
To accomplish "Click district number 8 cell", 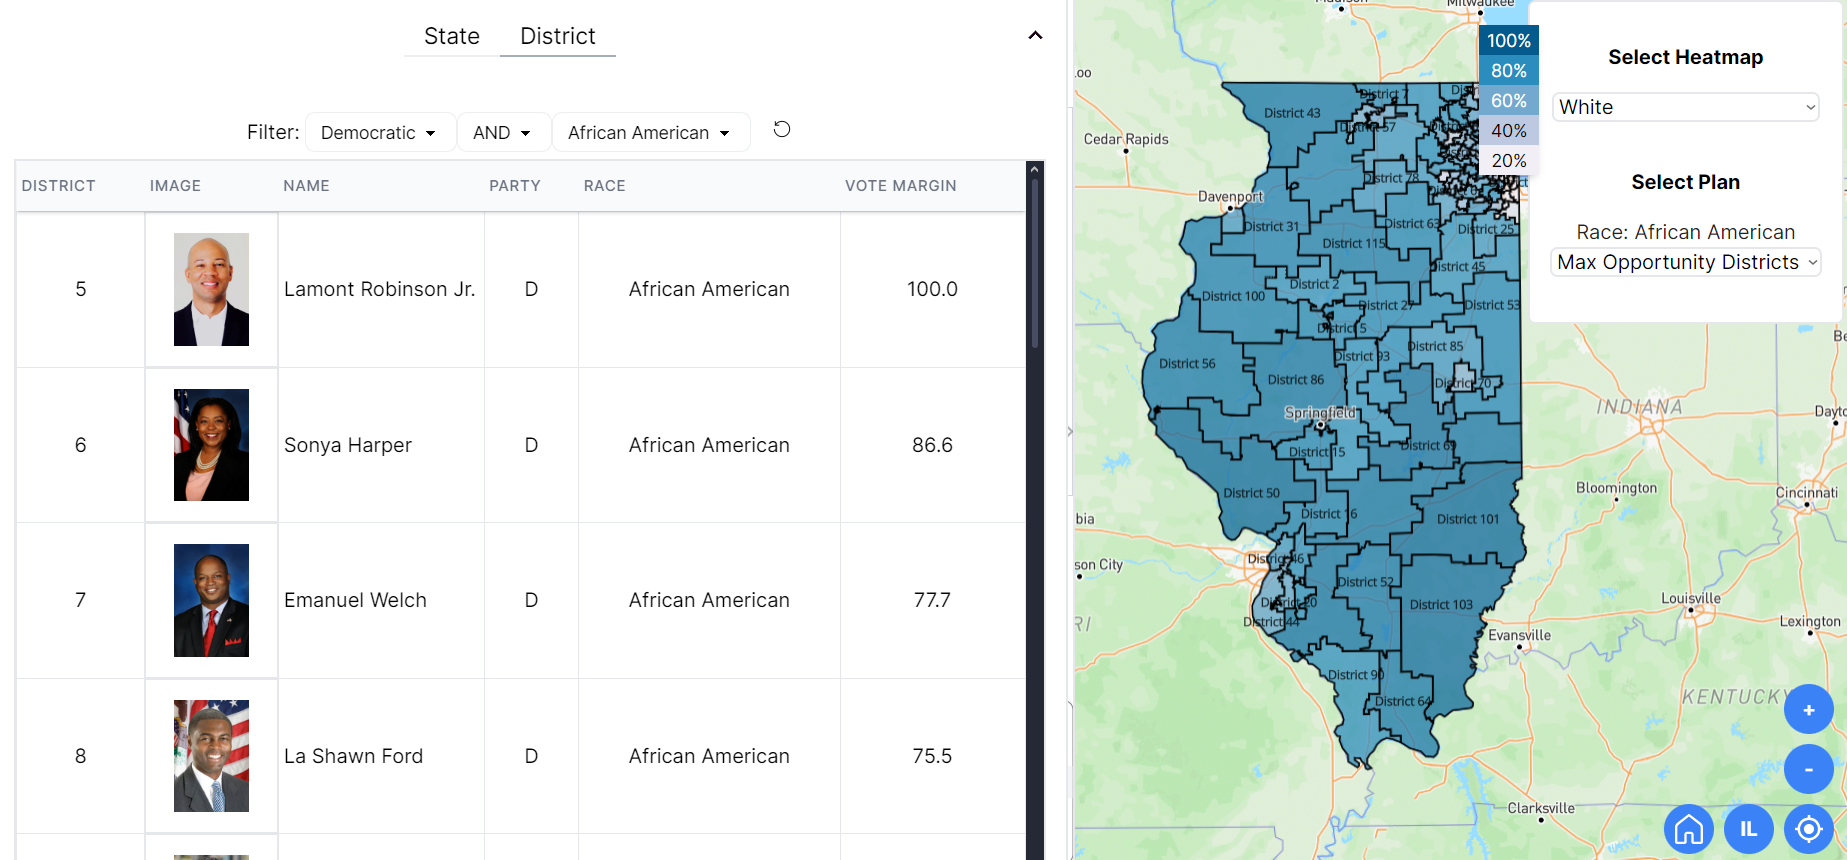I will click(x=81, y=756).
